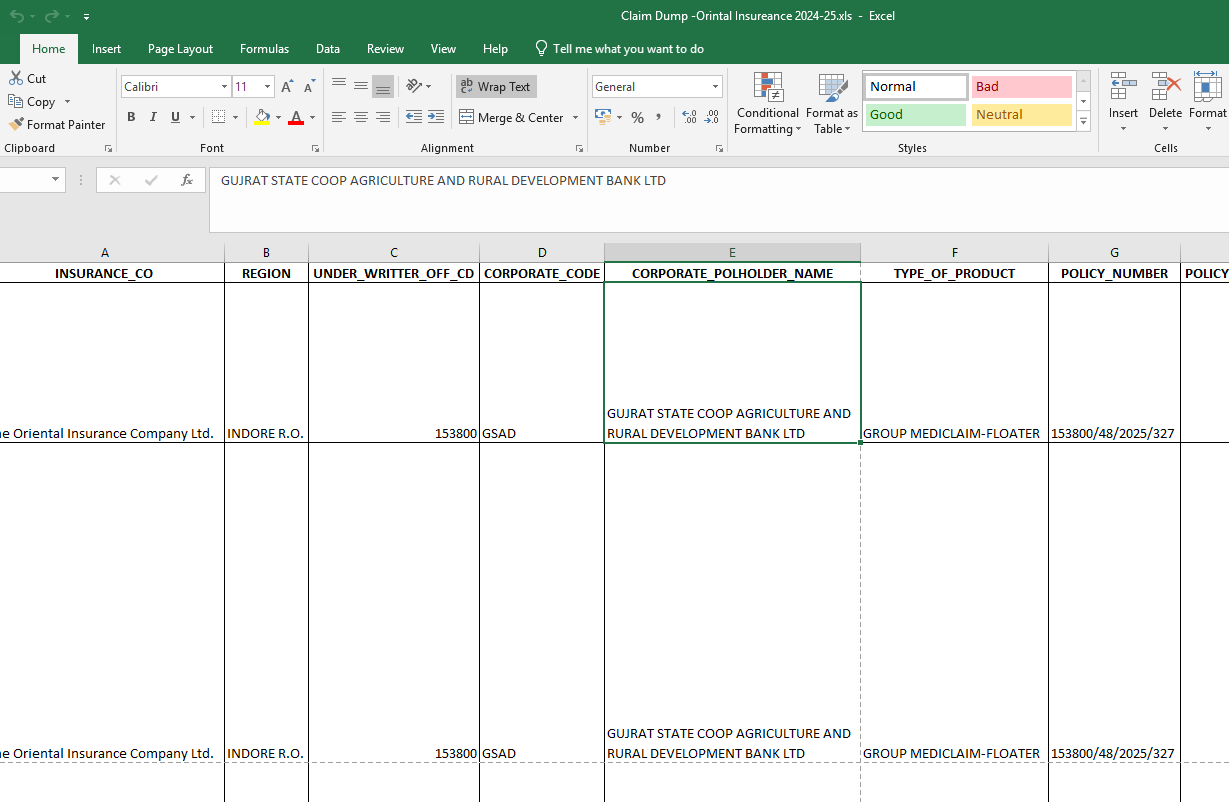Screen dimensions: 1229x802
Task: Click Insert cells icon
Action: (1123, 86)
